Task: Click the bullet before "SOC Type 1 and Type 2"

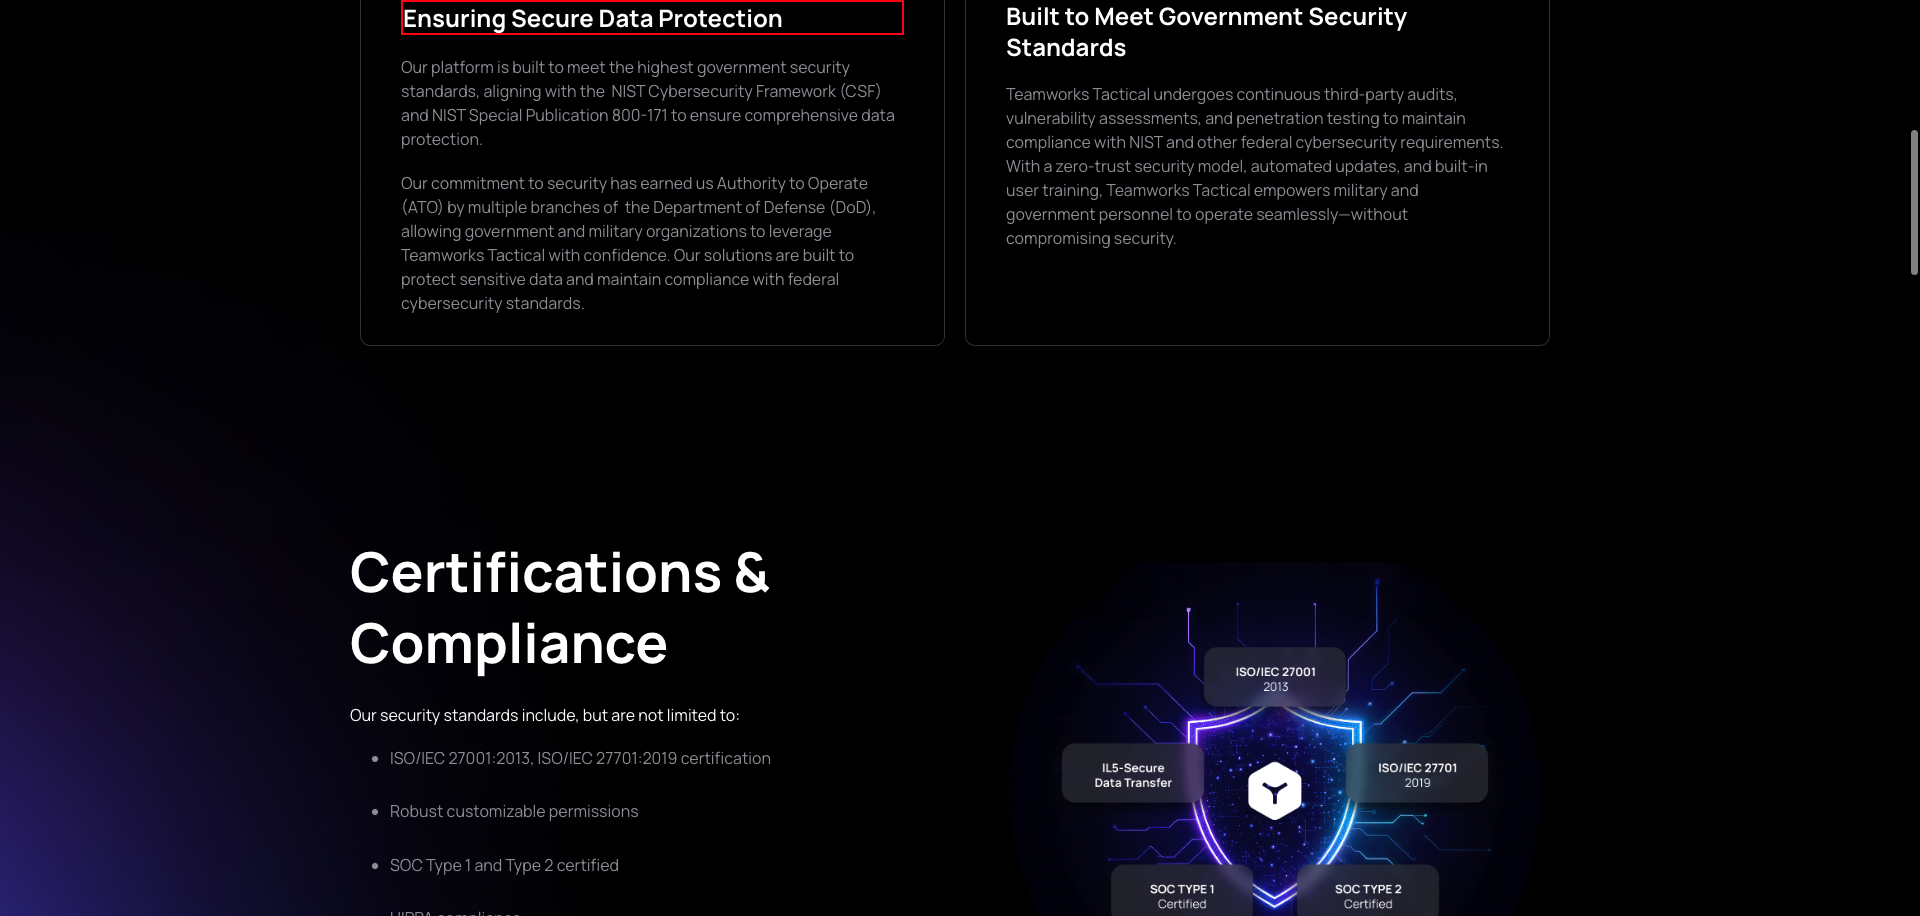Action: tap(375, 866)
